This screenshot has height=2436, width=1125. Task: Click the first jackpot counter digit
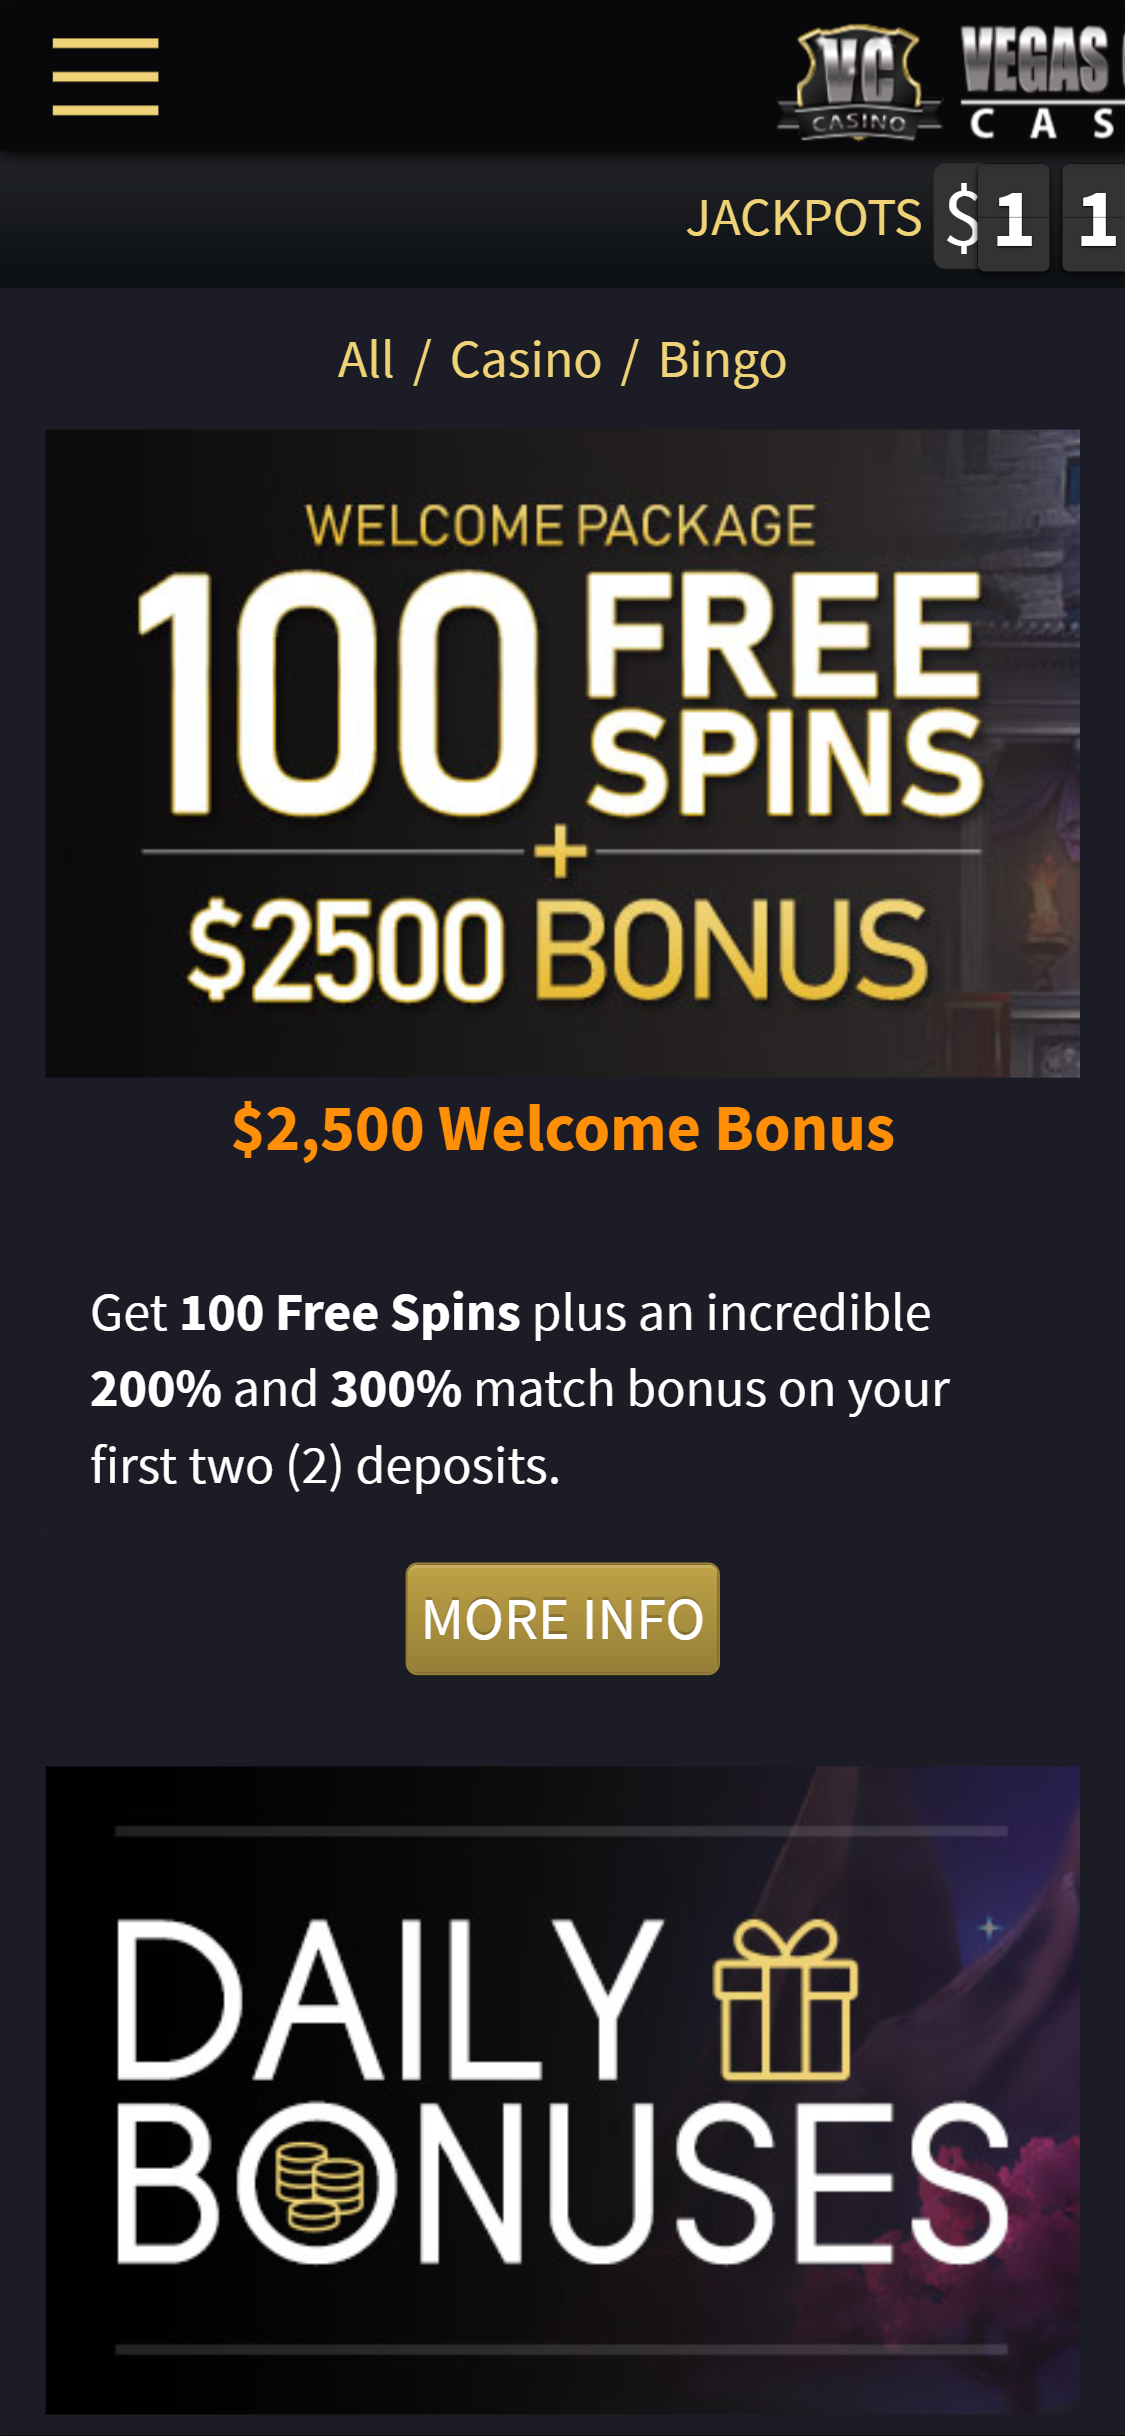[1014, 218]
